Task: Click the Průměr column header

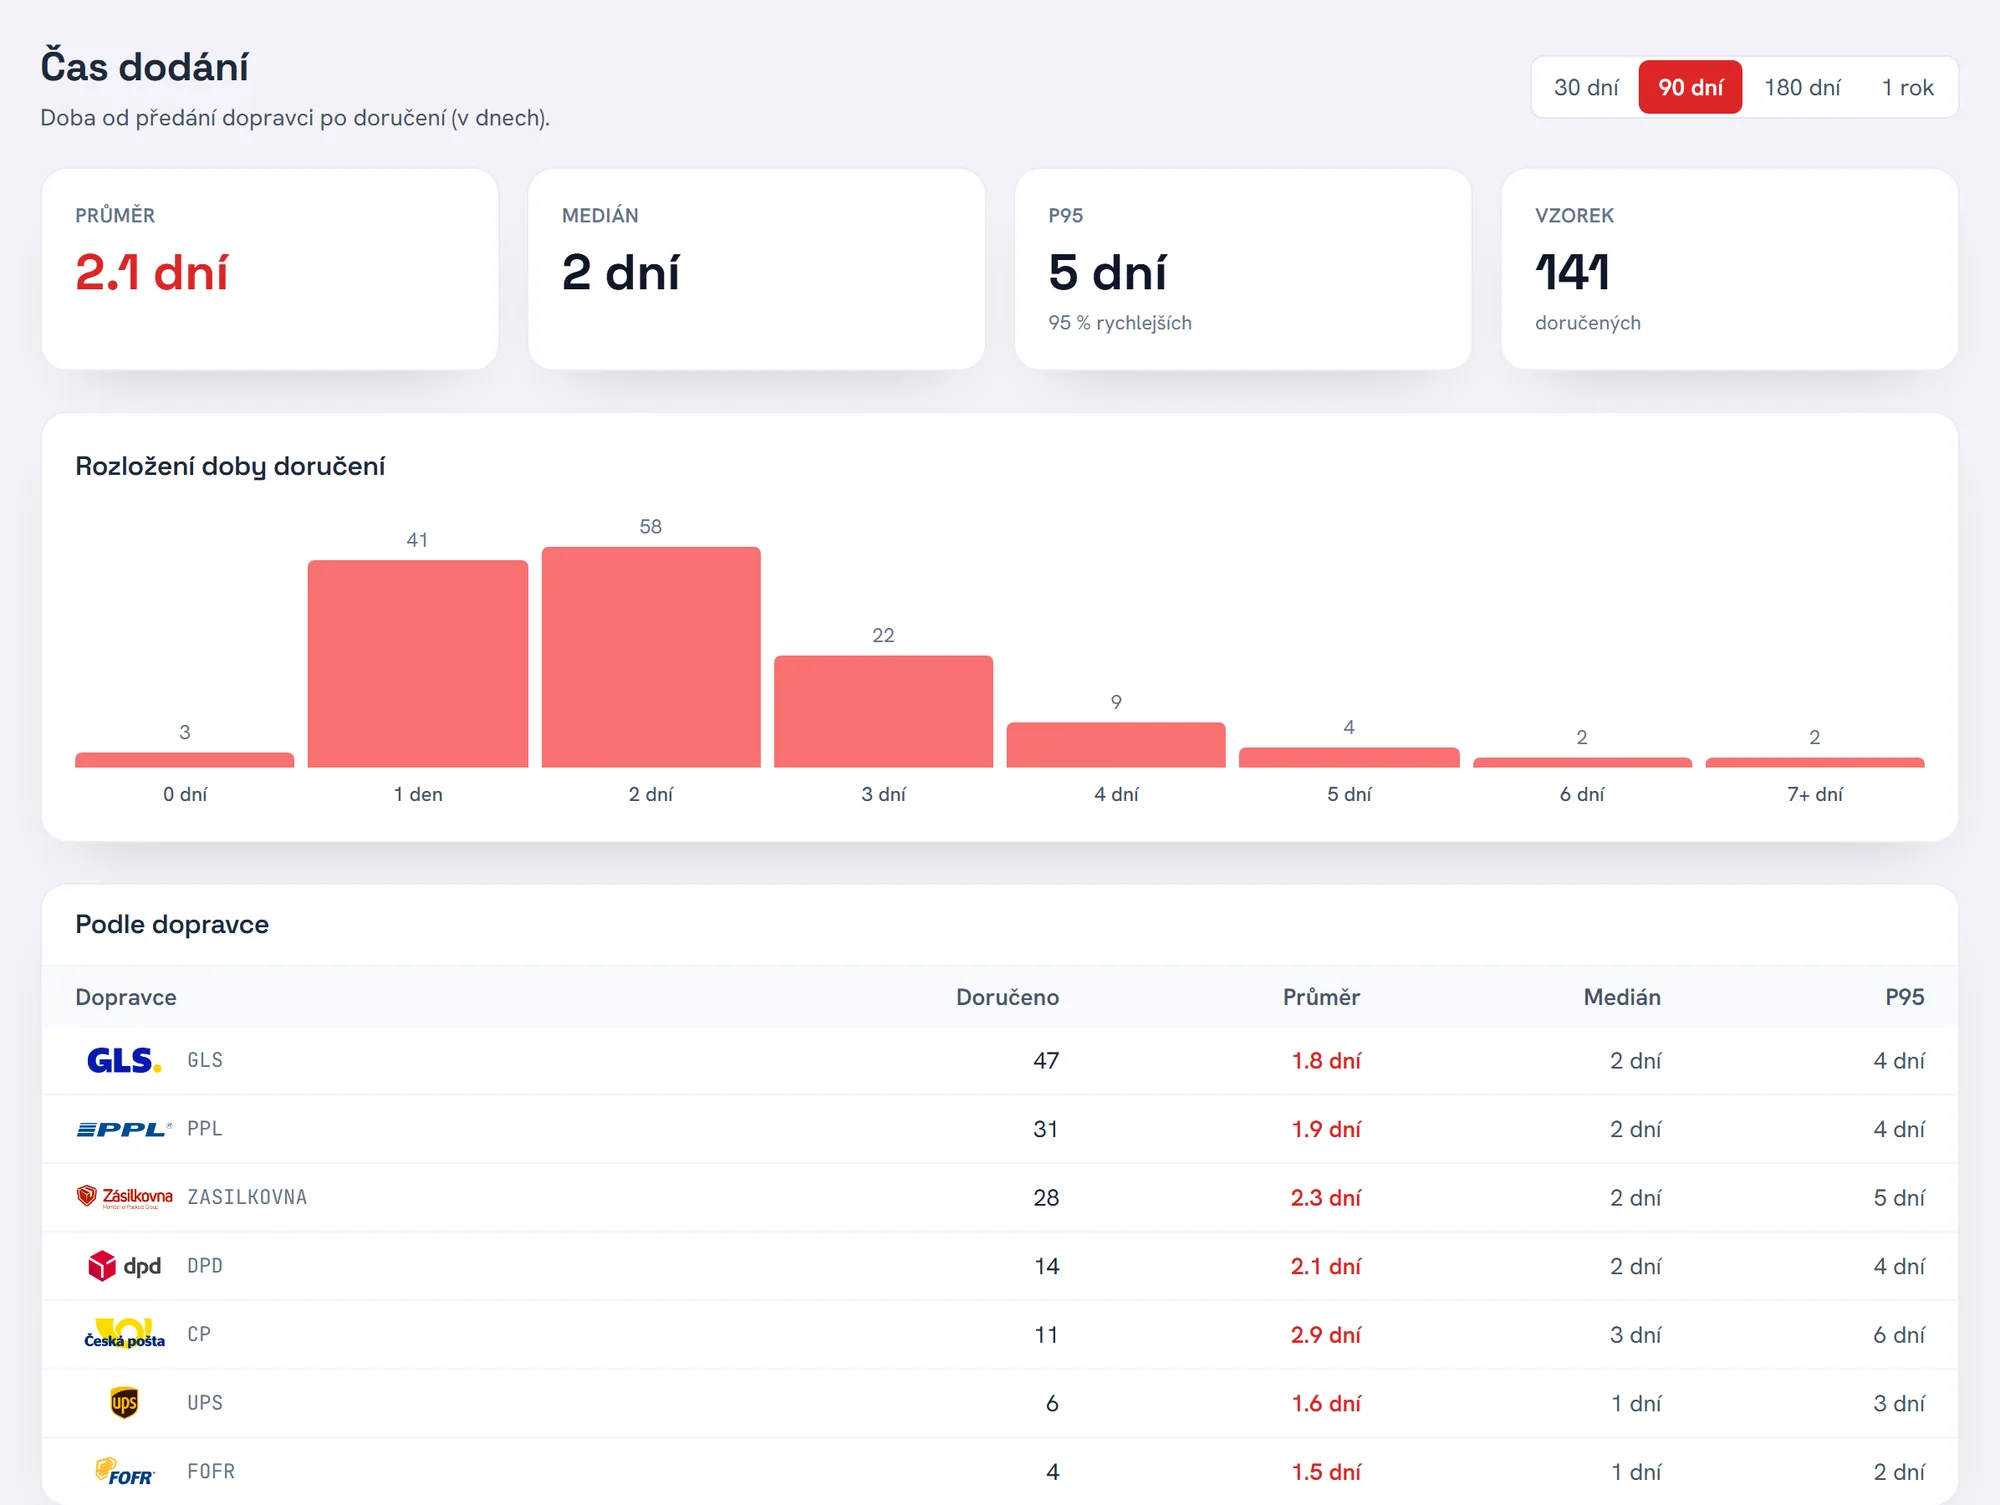Action: [x=1321, y=997]
